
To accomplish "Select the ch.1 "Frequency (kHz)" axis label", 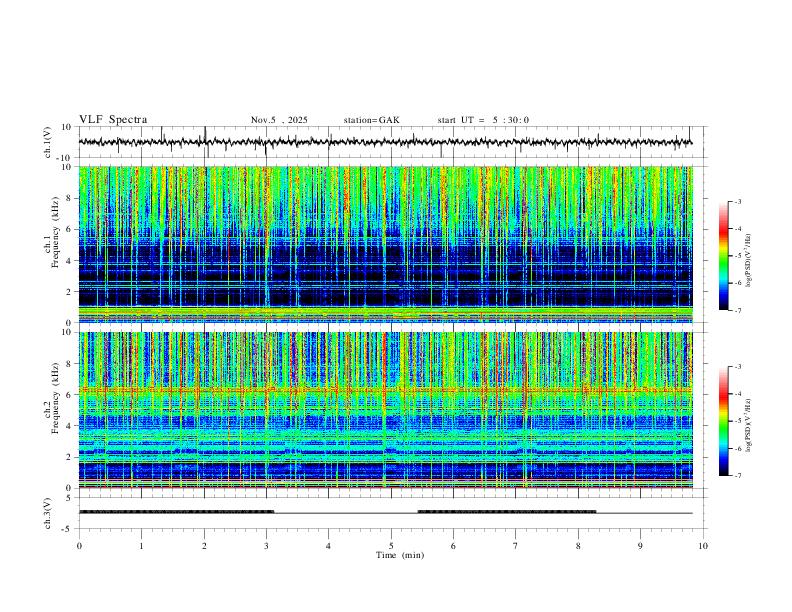I will tap(55, 232).
